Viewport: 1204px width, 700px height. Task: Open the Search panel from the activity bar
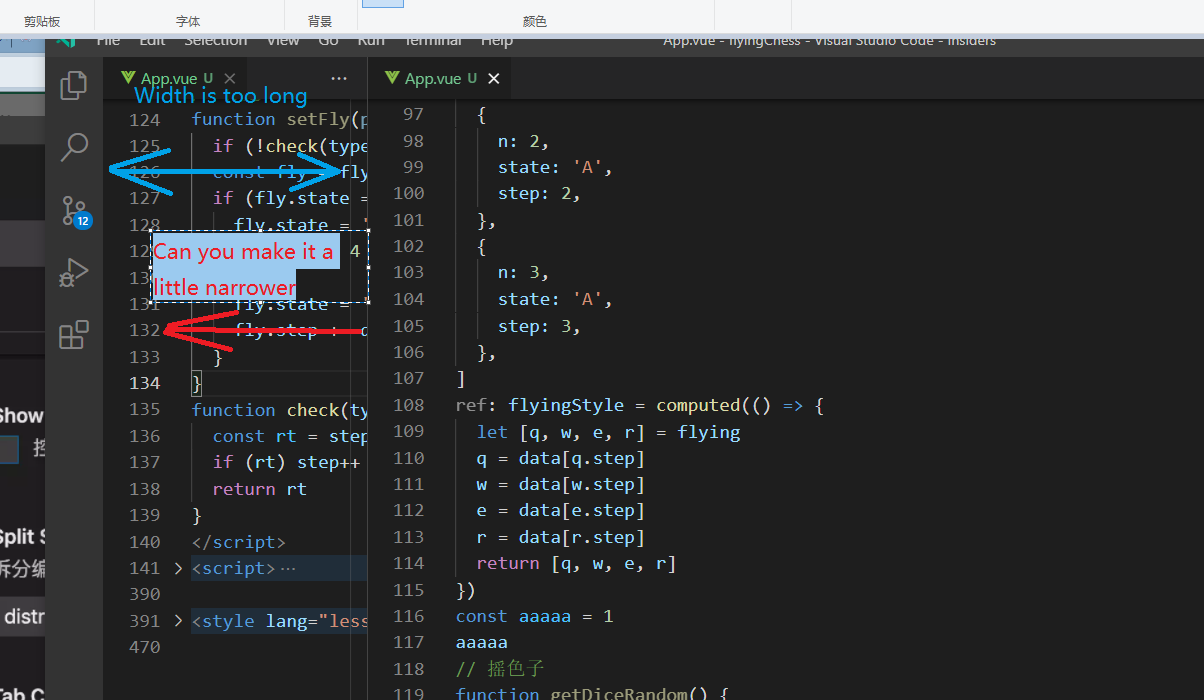73,147
